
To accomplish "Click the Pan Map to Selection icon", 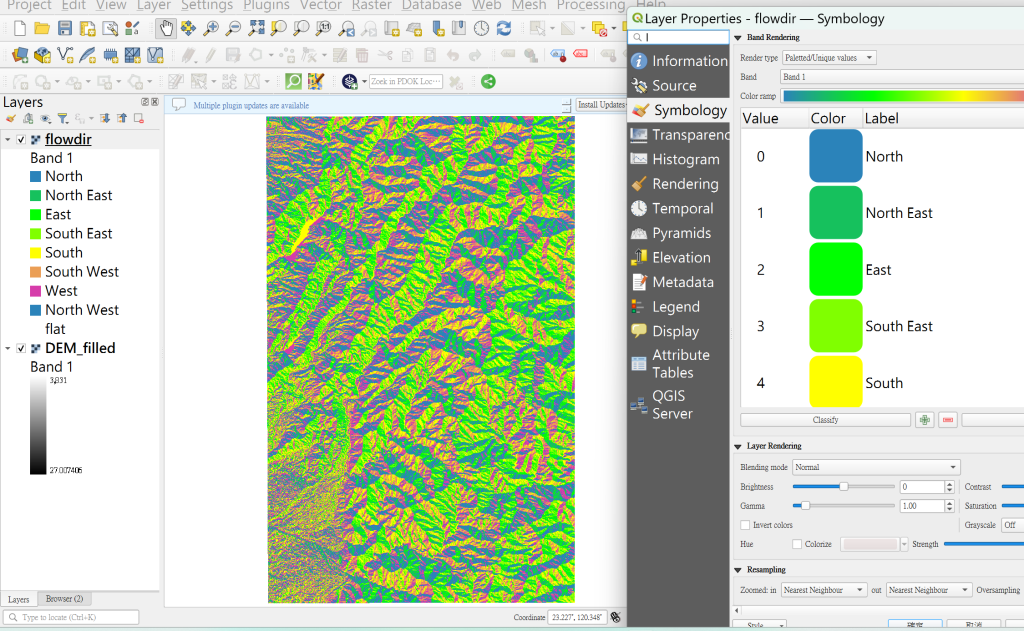I will [x=188, y=28].
